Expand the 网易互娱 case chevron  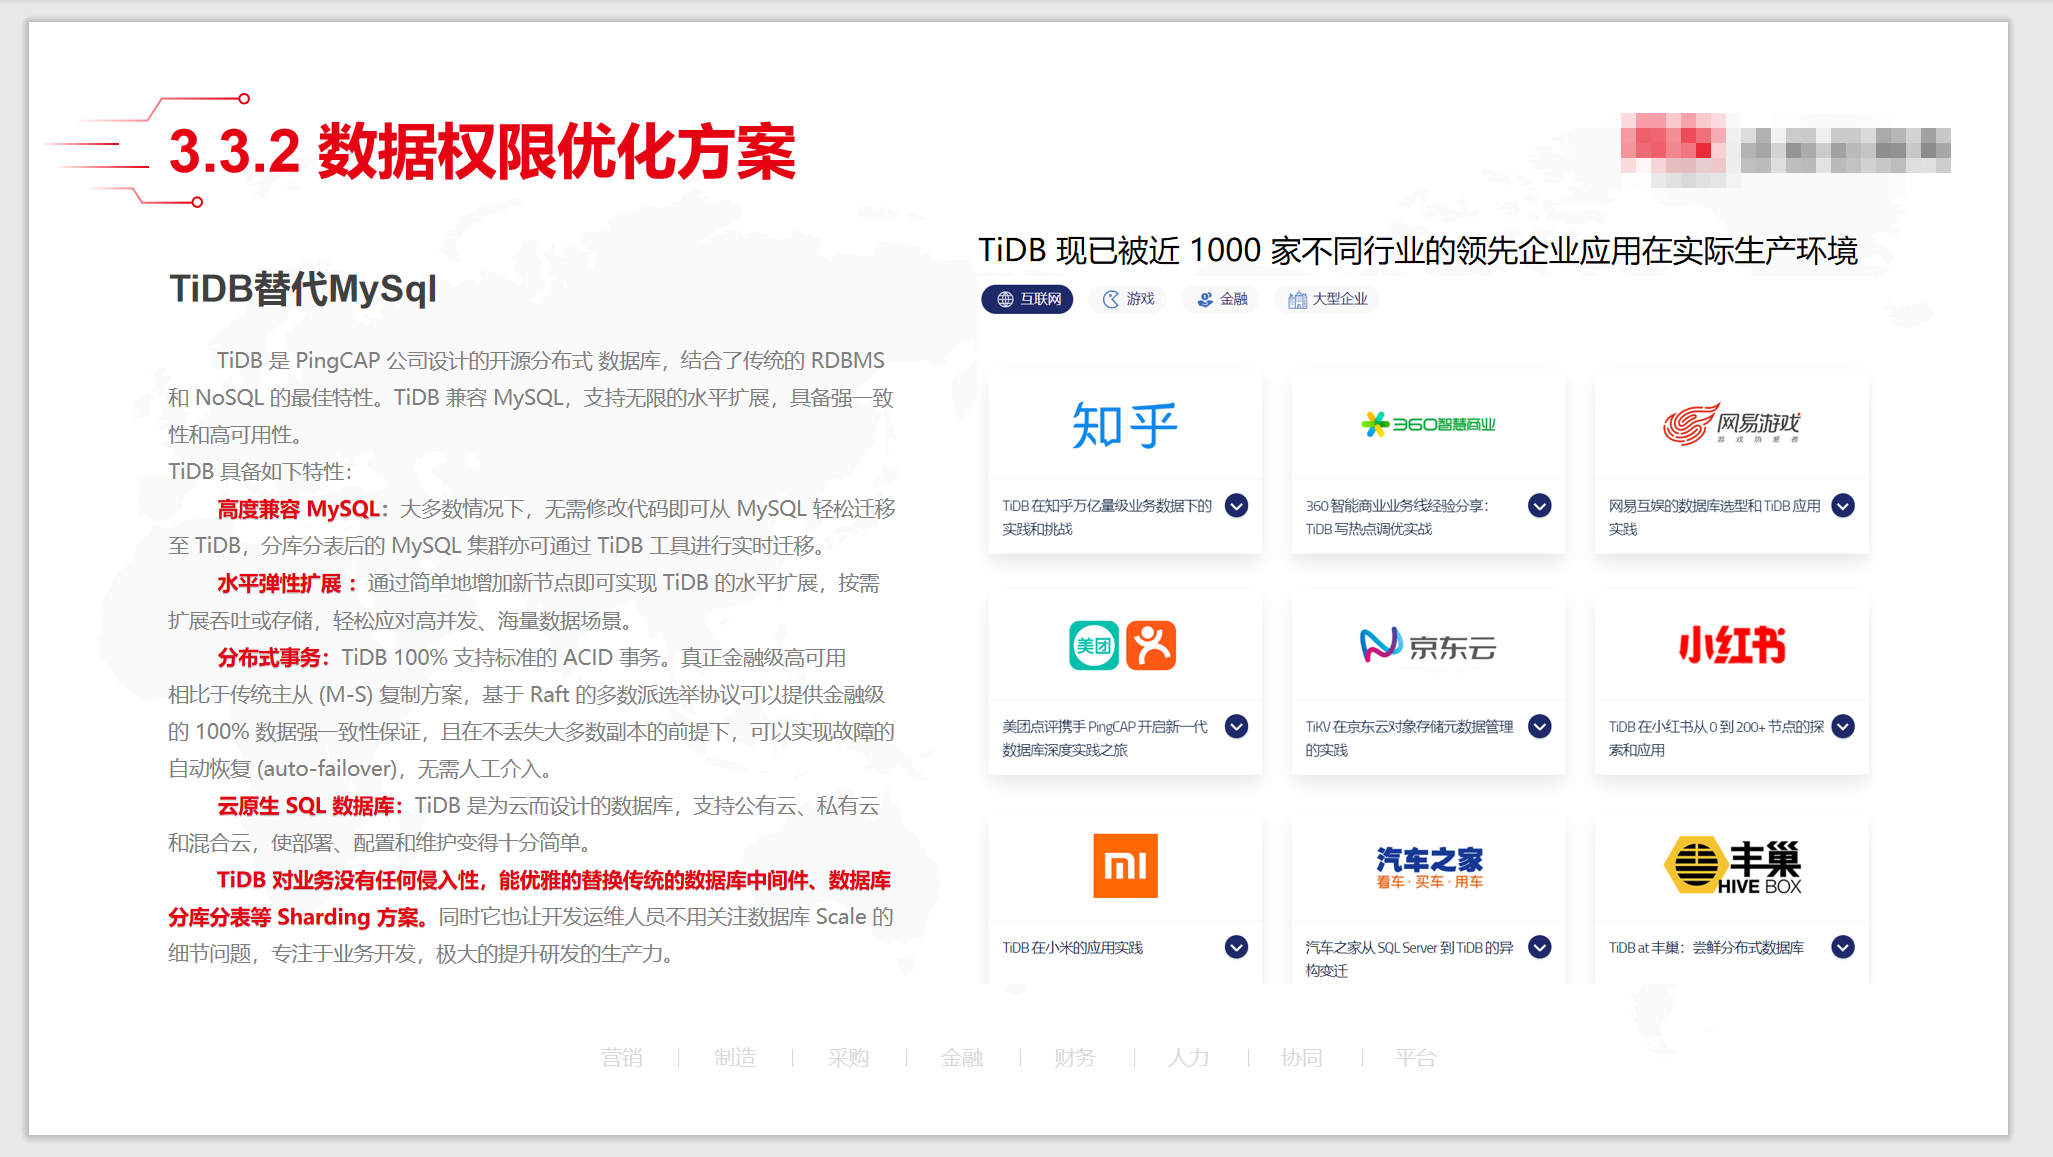(x=1843, y=506)
